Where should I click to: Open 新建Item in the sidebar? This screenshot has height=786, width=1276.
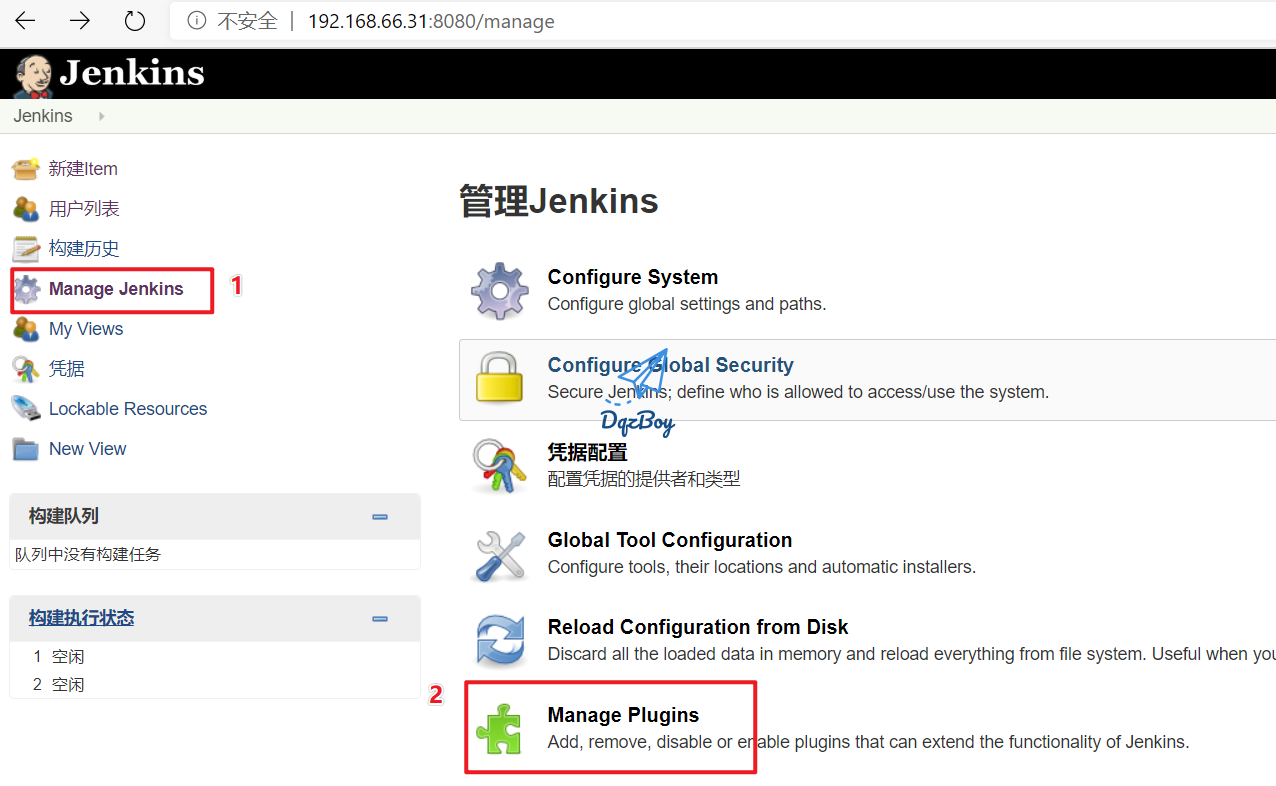pyautogui.click(x=83, y=169)
